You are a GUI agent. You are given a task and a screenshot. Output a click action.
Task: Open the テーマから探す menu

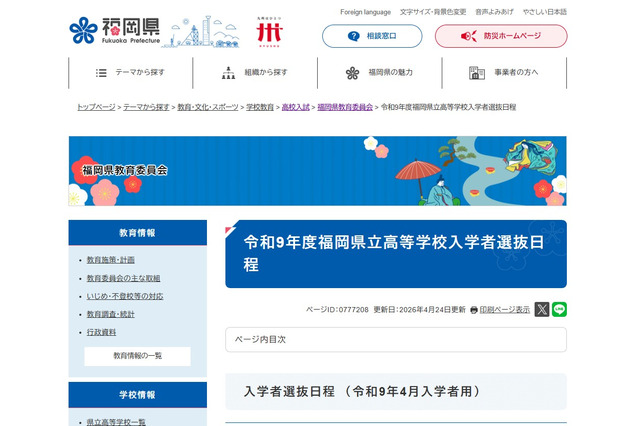point(131,73)
